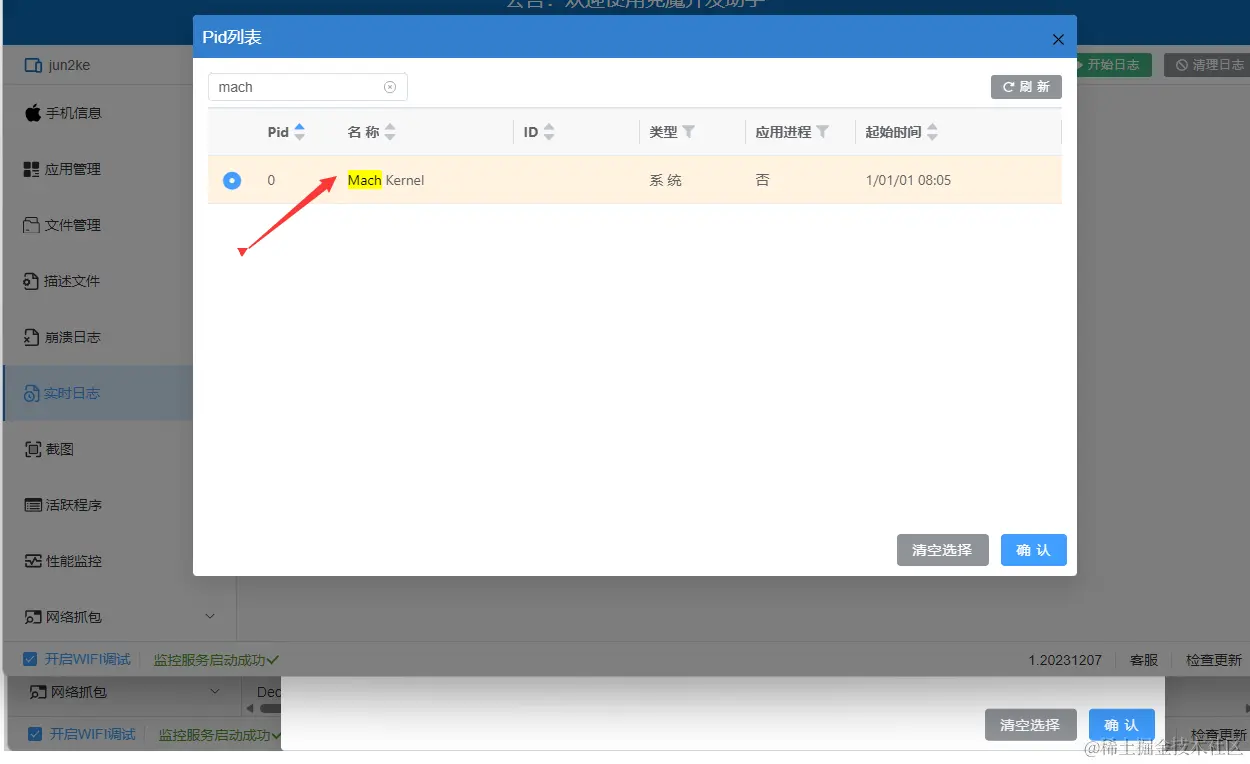Screen dimensions: 1250x764
Task: Sort the list by the Pid column arrows
Action: [x=299, y=132]
